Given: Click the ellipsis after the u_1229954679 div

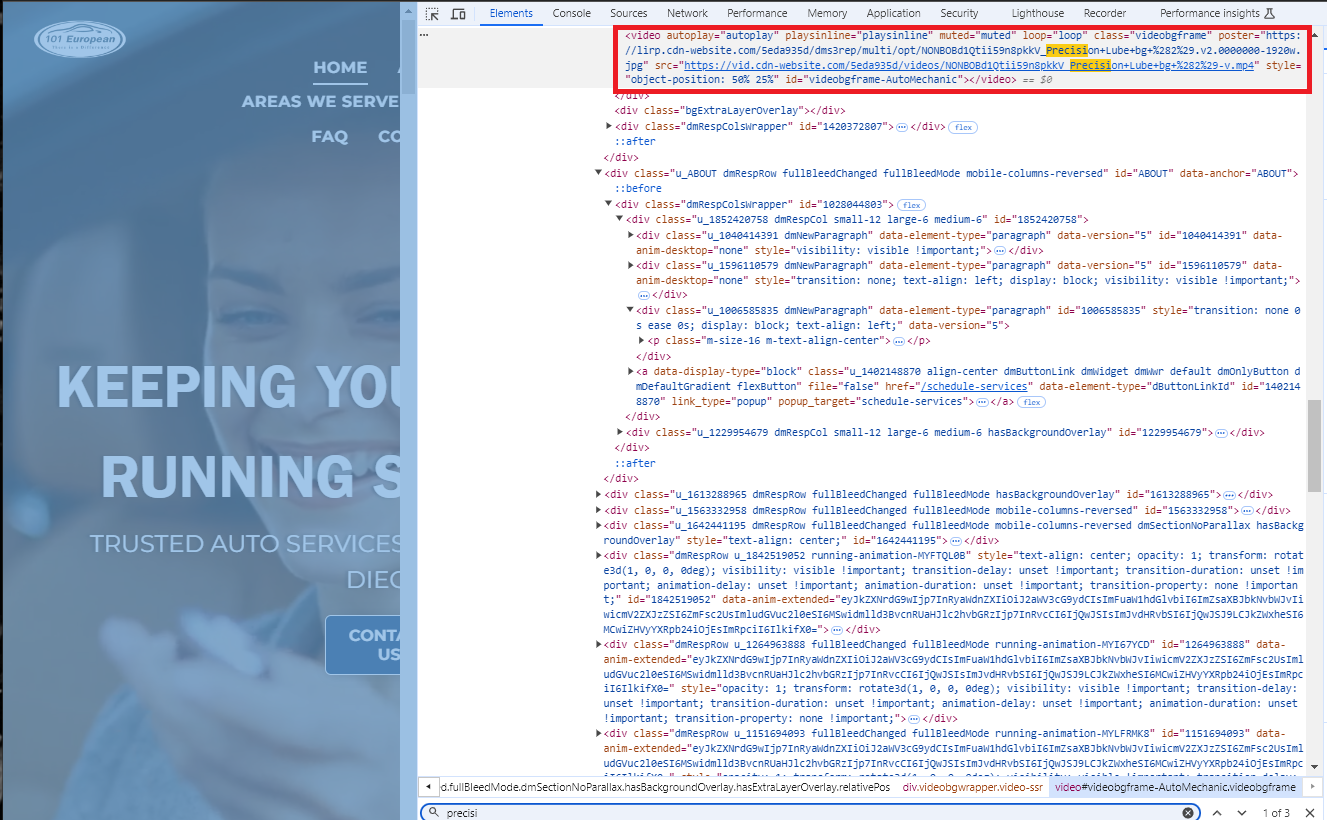Looking at the screenshot, I should [x=1221, y=433].
